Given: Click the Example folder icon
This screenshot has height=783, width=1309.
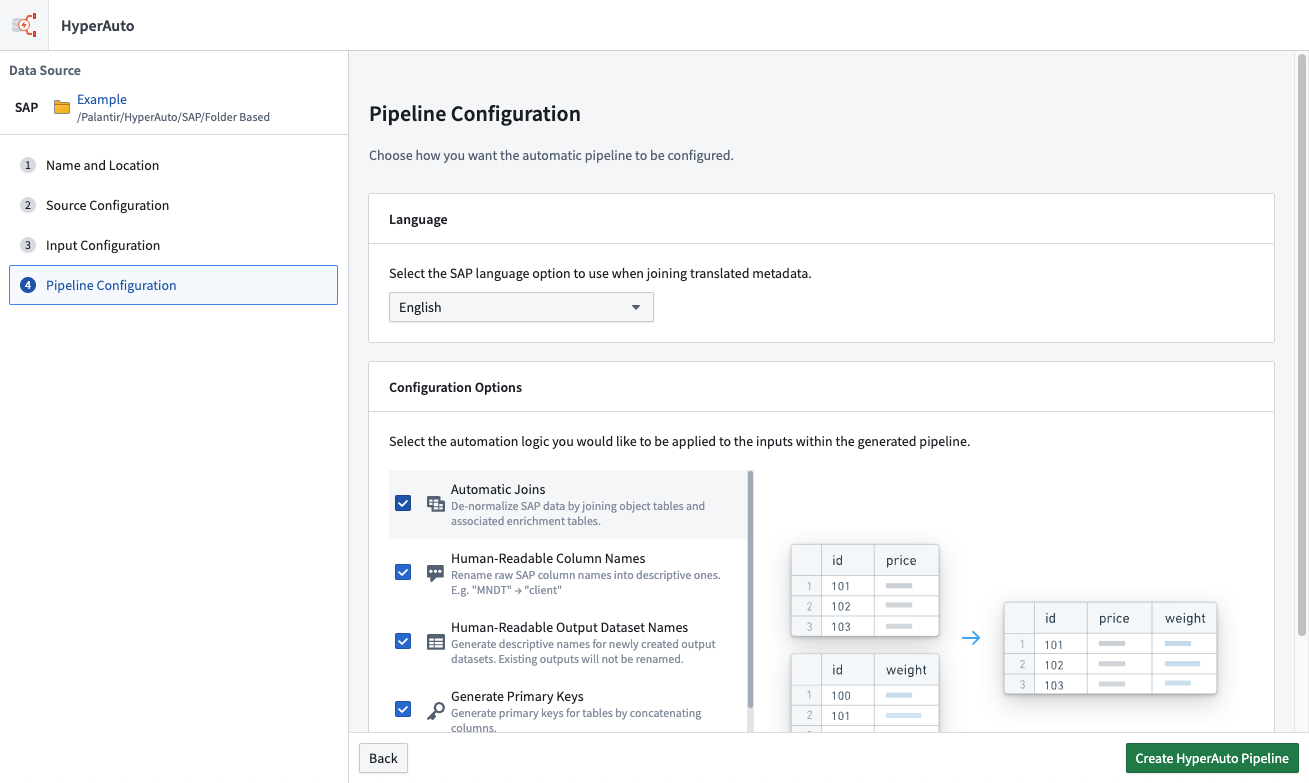Looking at the screenshot, I should tap(62, 107).
